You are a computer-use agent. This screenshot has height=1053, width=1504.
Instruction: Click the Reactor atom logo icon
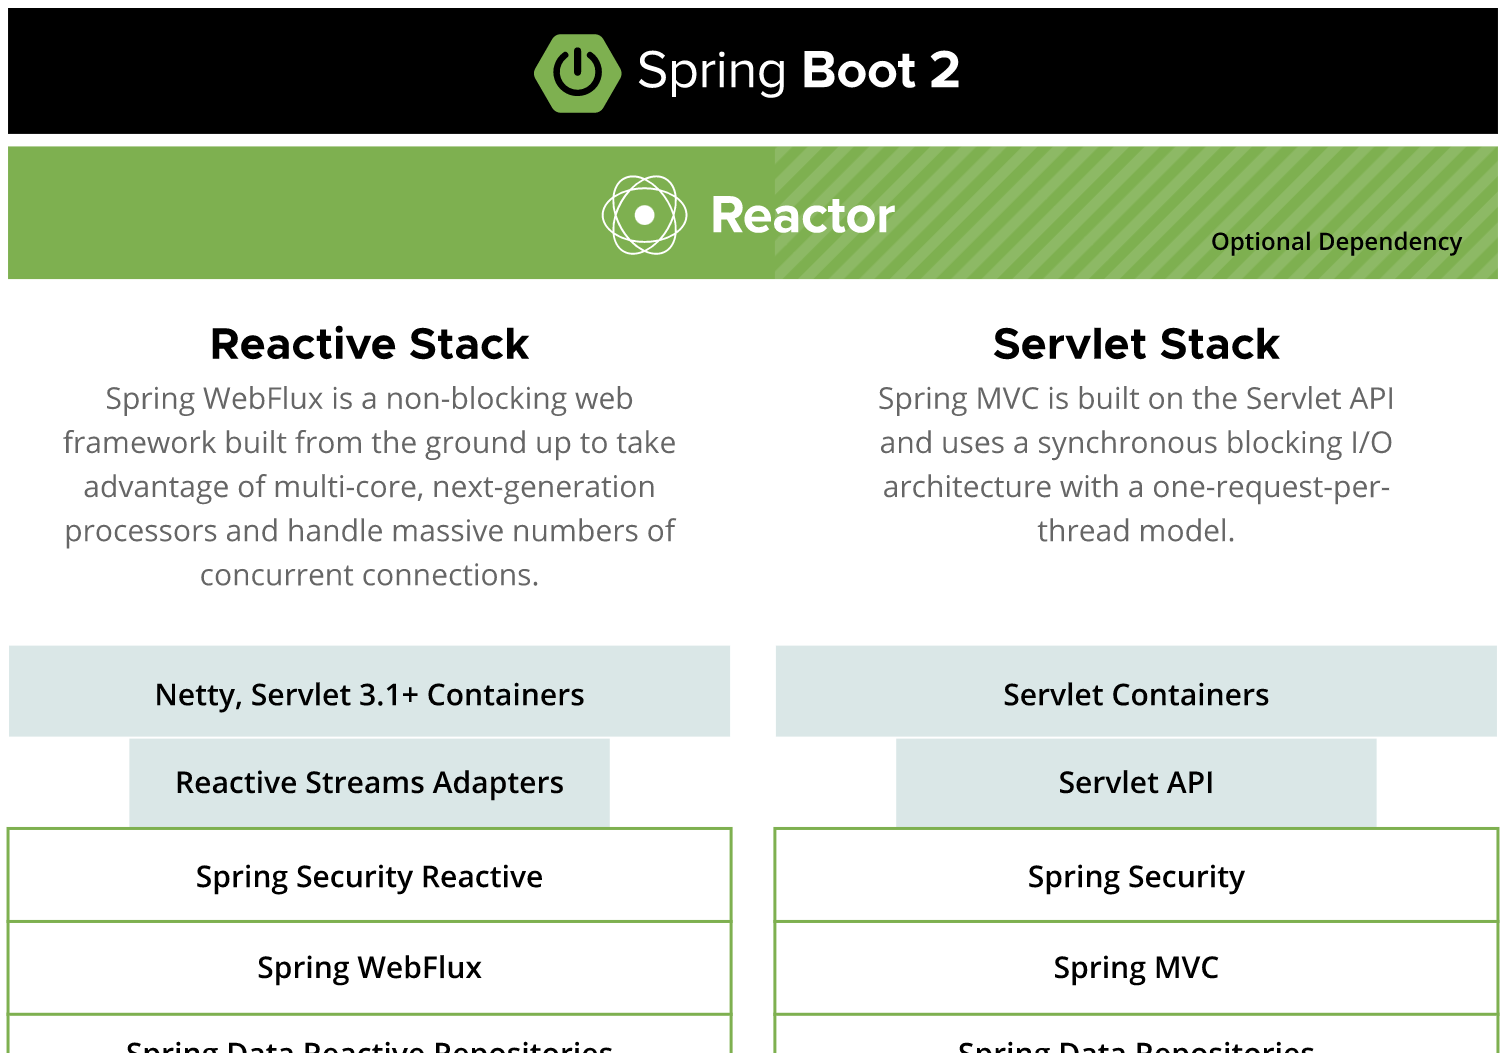(x=644, y=214)
